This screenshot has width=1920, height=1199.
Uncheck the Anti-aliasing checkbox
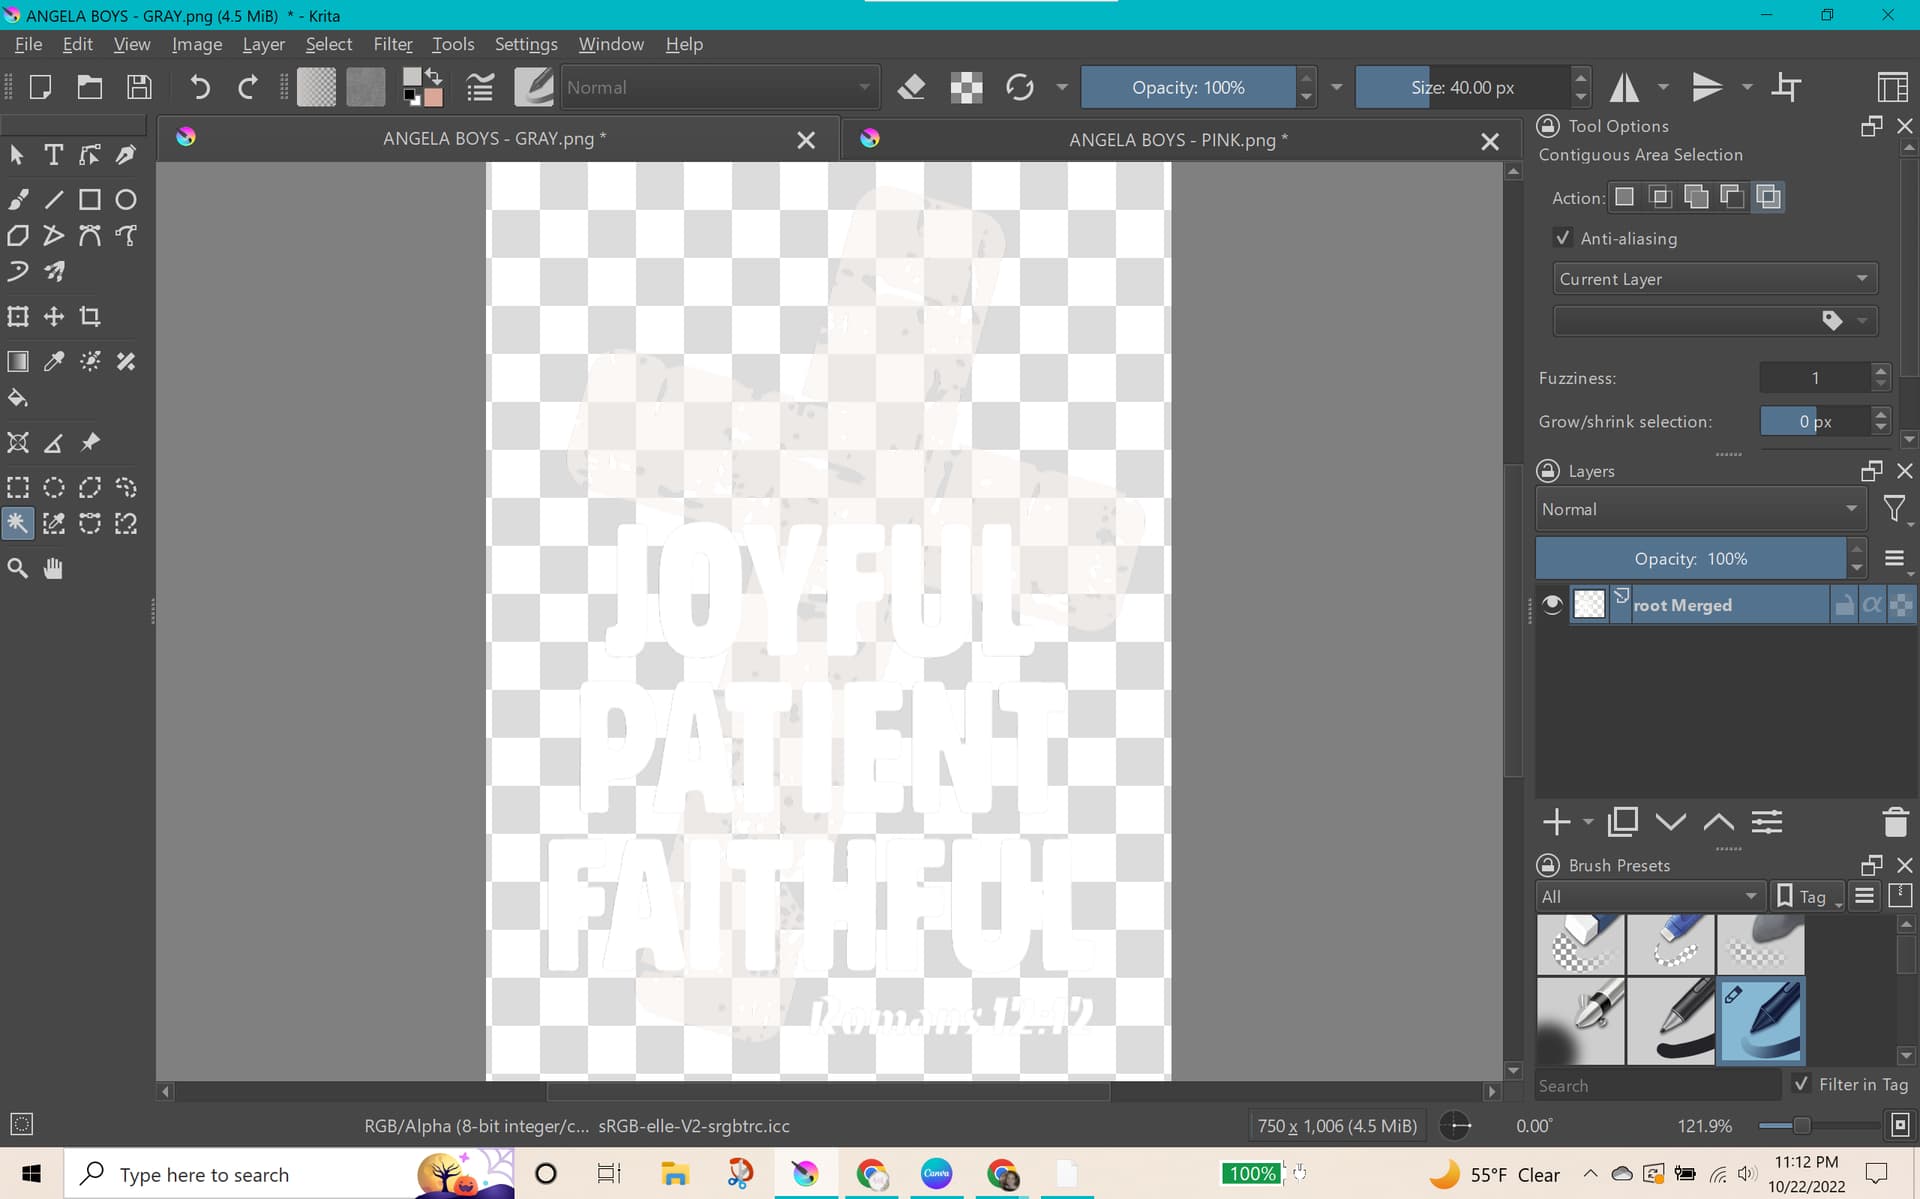pyautogui.click(x=1562, y=238)
